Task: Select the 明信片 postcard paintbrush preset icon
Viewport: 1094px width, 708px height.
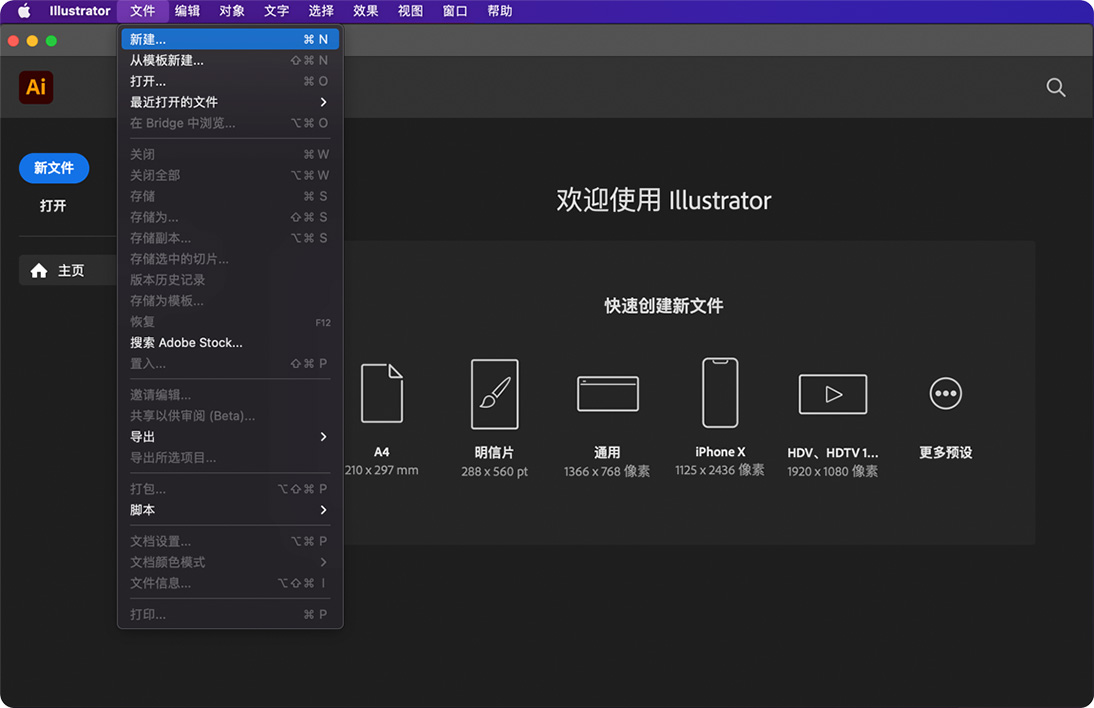Action: (x=494, y=393)
